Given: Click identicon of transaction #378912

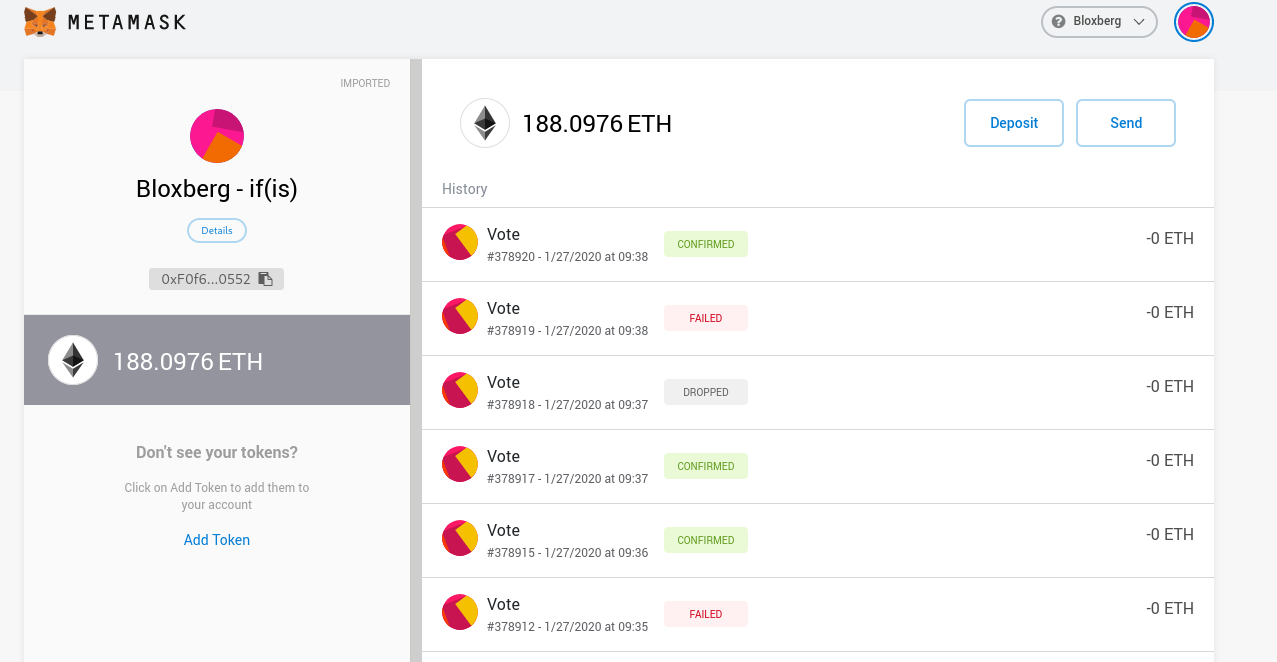Looking at the screenshot, I should coord(460,612).
